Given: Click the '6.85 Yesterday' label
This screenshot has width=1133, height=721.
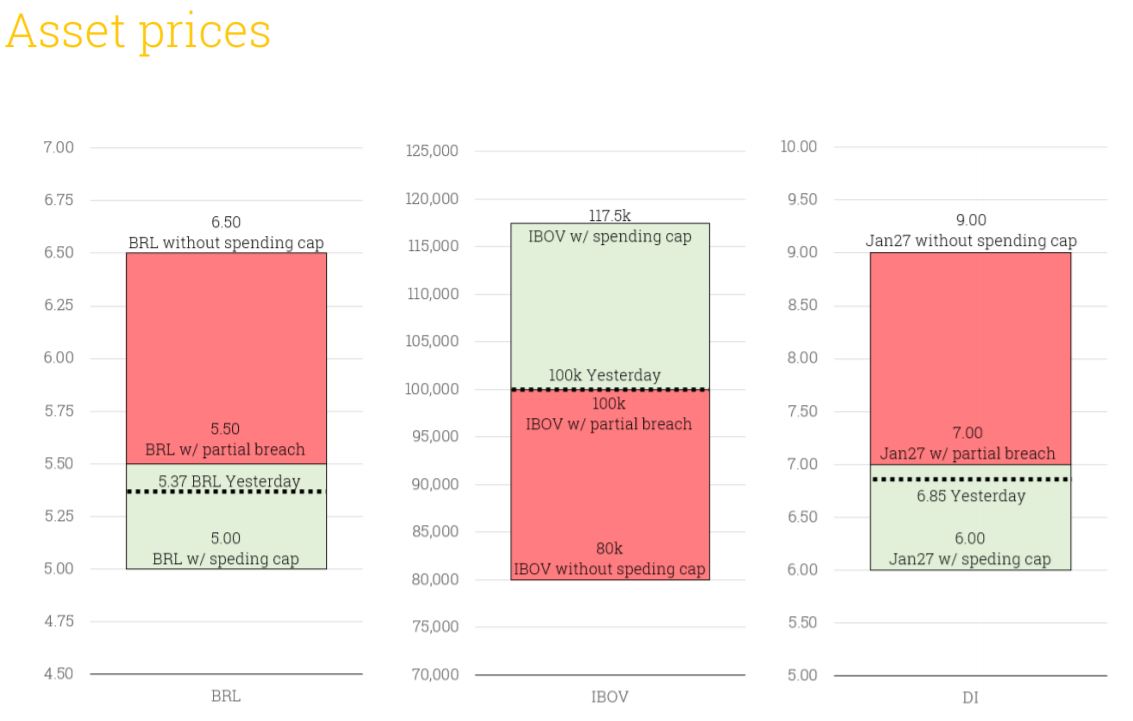Looking at the screenshot, I should pyautogui.click(x=970, y=496).
